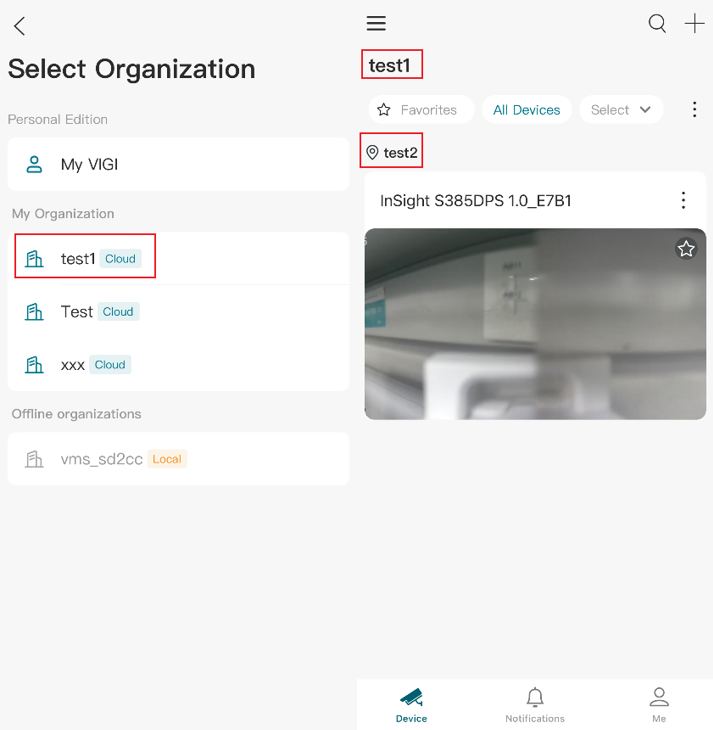Mark the camera as favorite with star
This screenshot has height=730, width=713.
coord(686,249)
